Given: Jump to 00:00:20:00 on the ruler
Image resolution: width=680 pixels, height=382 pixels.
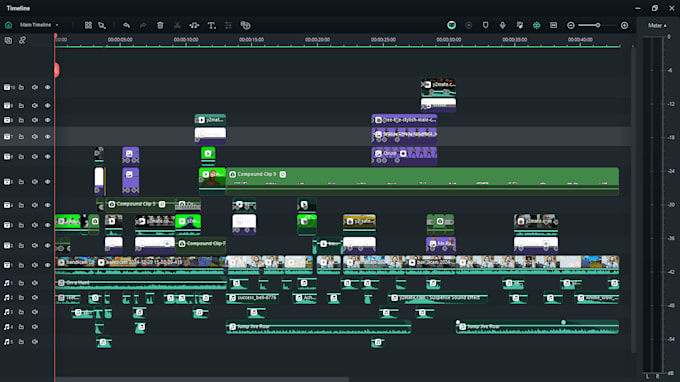Looking at the screenshot, I should point(317,39).
